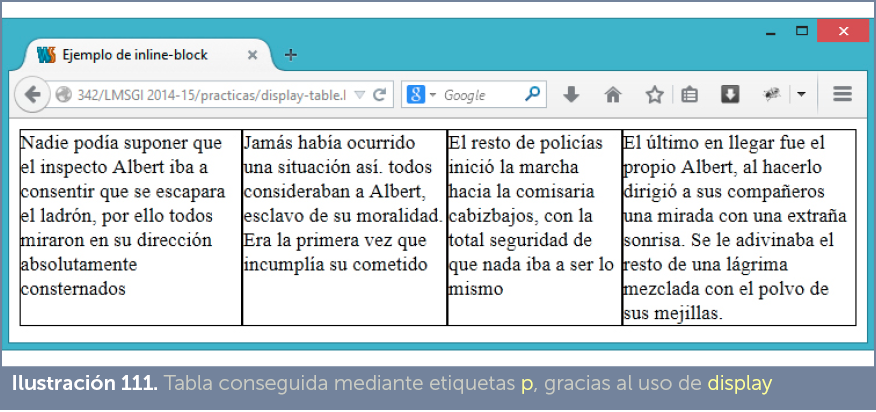Open the hamburger menu button
Image resolution: width=876 pixels, height=412 pixels.
click(x=842, y=95)
